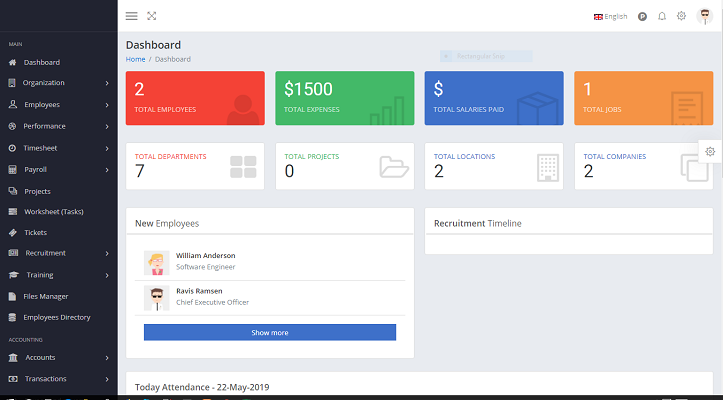
Task: Toggle the hamburger sidebar menu
Action: coord(132,16)
